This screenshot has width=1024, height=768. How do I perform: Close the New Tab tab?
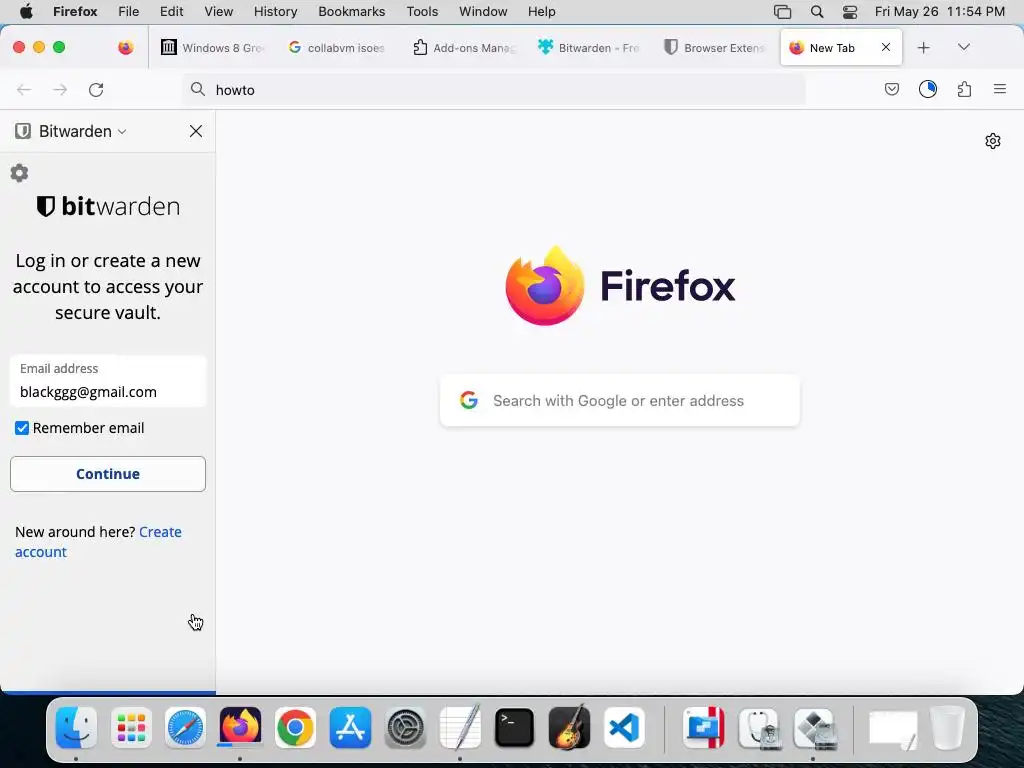886,47
